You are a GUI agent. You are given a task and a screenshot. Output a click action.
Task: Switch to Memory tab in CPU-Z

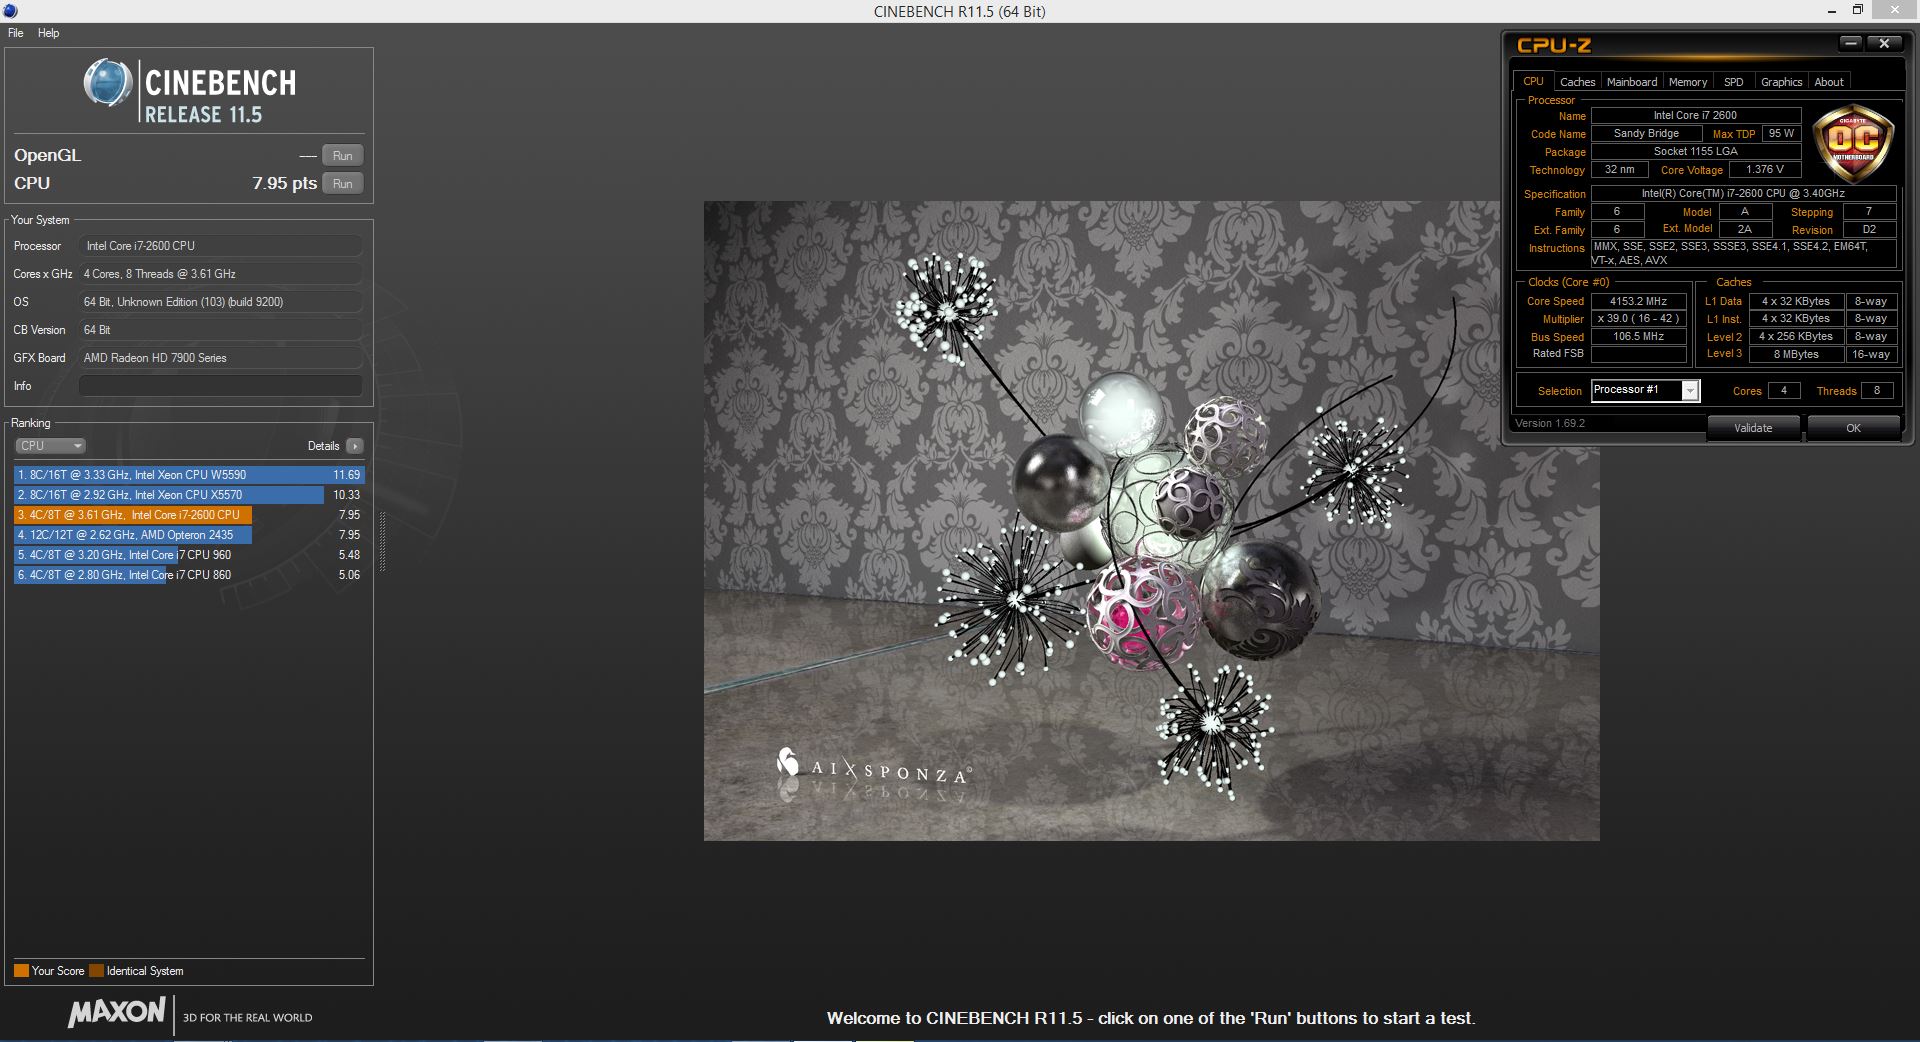point(1688,82)
